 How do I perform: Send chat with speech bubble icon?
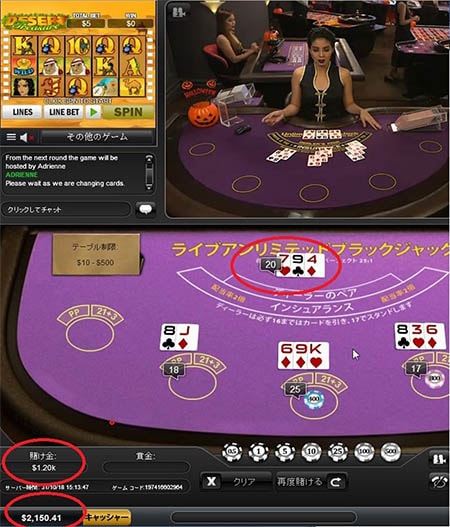[x=146, y=209]
